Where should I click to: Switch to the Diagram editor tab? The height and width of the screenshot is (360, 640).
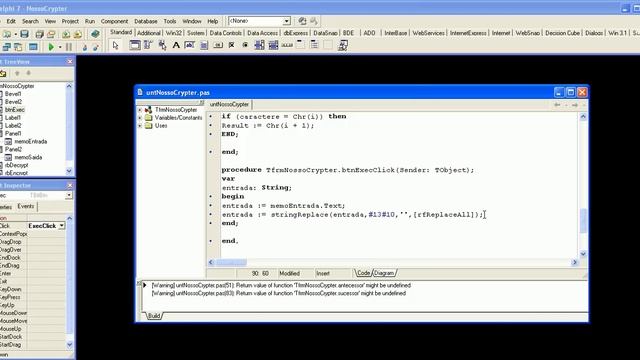click(384, 273)
